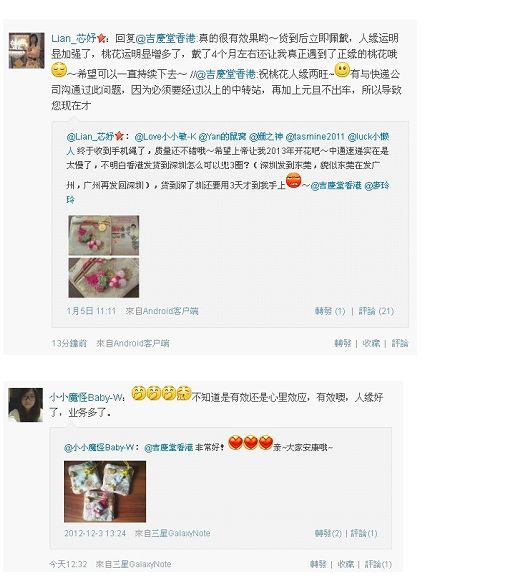Open the top photo thumbnail of the phone charm
The width and height of the screenshot is (524, 577).
coord(104,236)
